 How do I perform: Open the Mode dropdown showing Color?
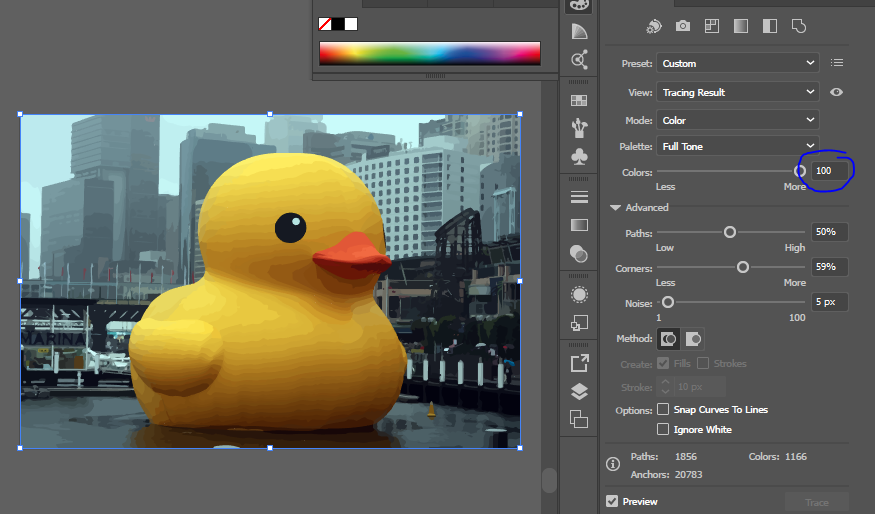pyautogui.click(x=738, y=120)
